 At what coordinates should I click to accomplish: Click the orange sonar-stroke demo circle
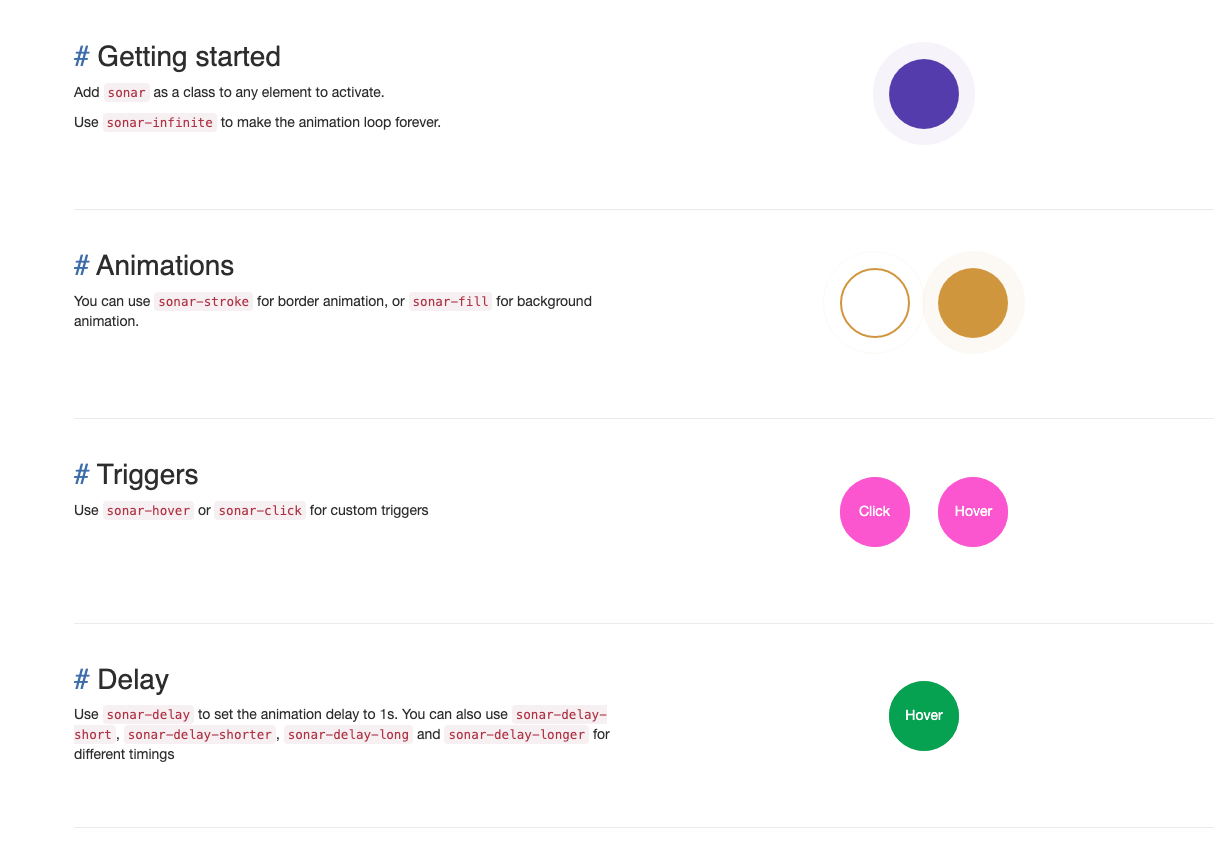(x=874, y=302)
